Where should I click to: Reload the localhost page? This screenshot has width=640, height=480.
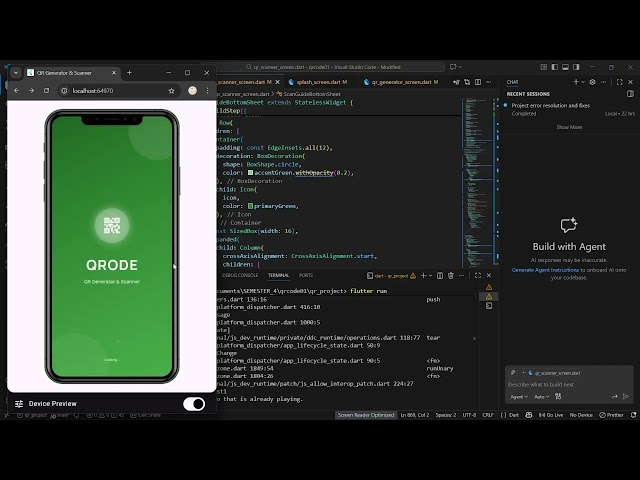[x=47, y=91]
